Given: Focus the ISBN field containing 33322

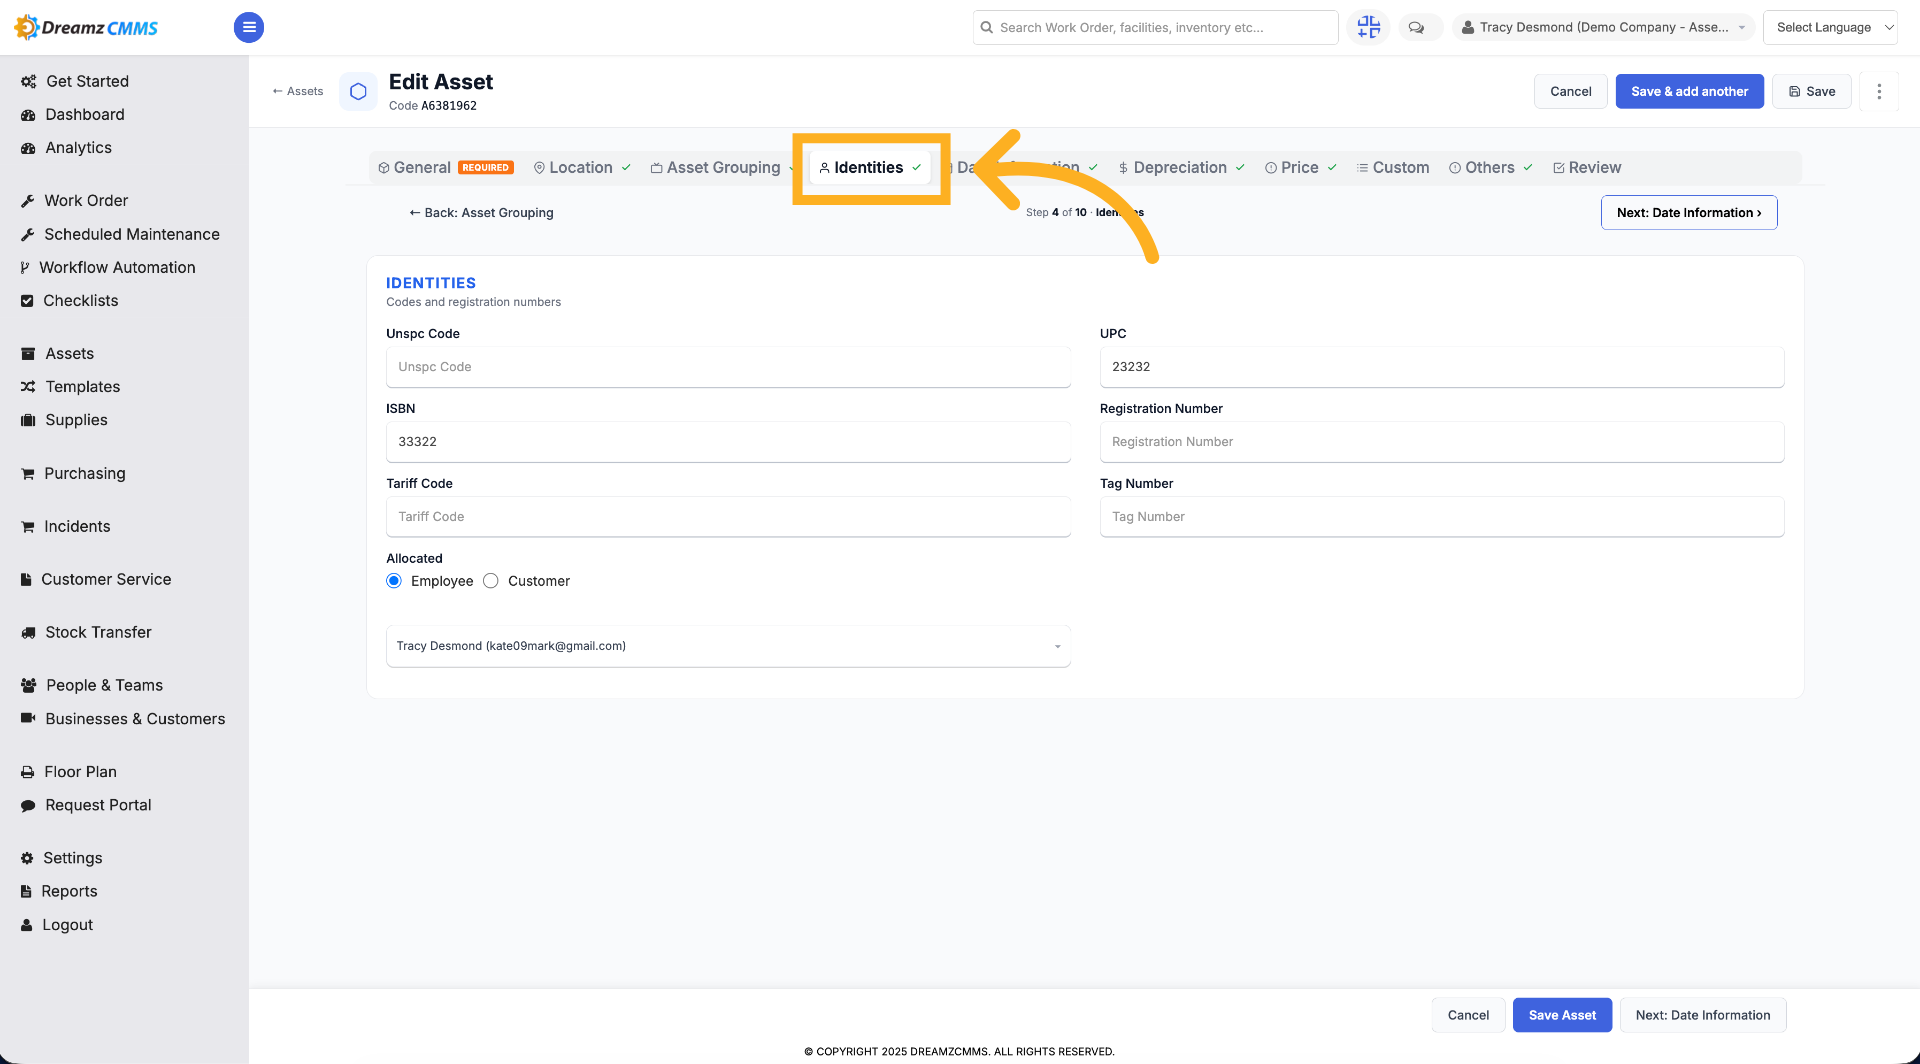Looking at the screenshot, I should pos(728,442).
